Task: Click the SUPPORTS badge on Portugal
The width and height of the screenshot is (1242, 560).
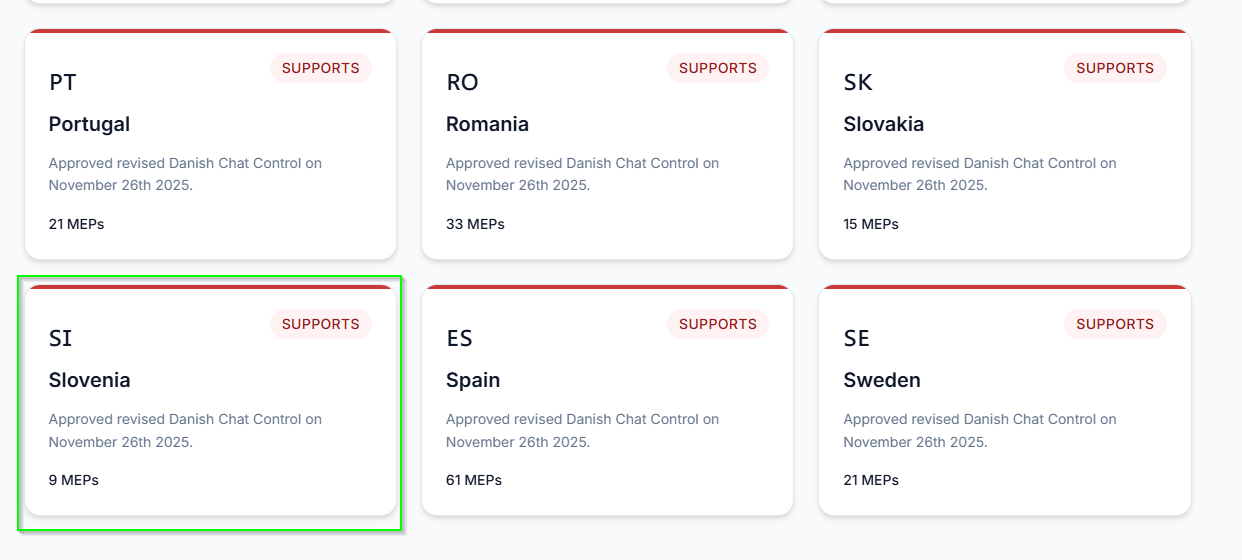Action: click(320, 68)
